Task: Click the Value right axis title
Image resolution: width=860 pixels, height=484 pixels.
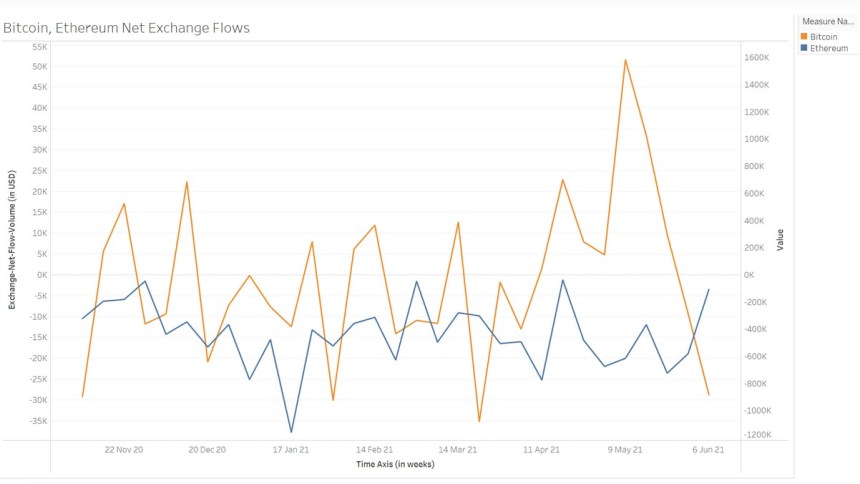Action: pyautogui.click(x=780, y=240)
